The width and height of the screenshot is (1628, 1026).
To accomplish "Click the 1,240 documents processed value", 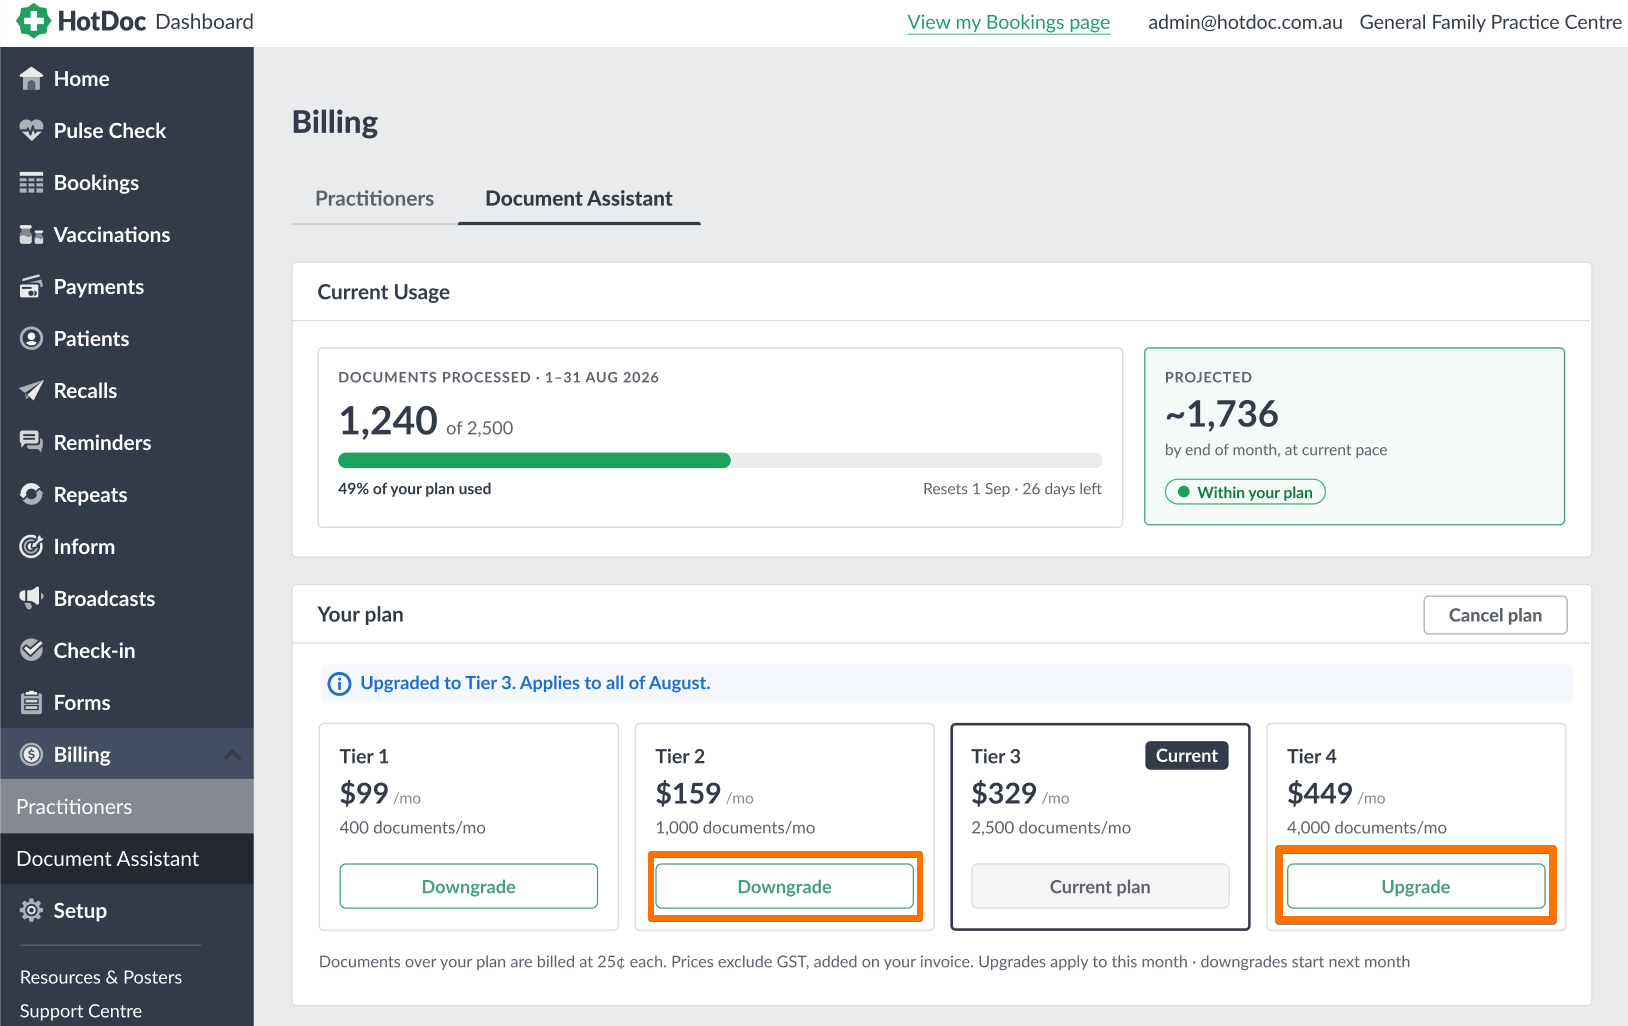I will pyautogui.click(x=388, y=421).
